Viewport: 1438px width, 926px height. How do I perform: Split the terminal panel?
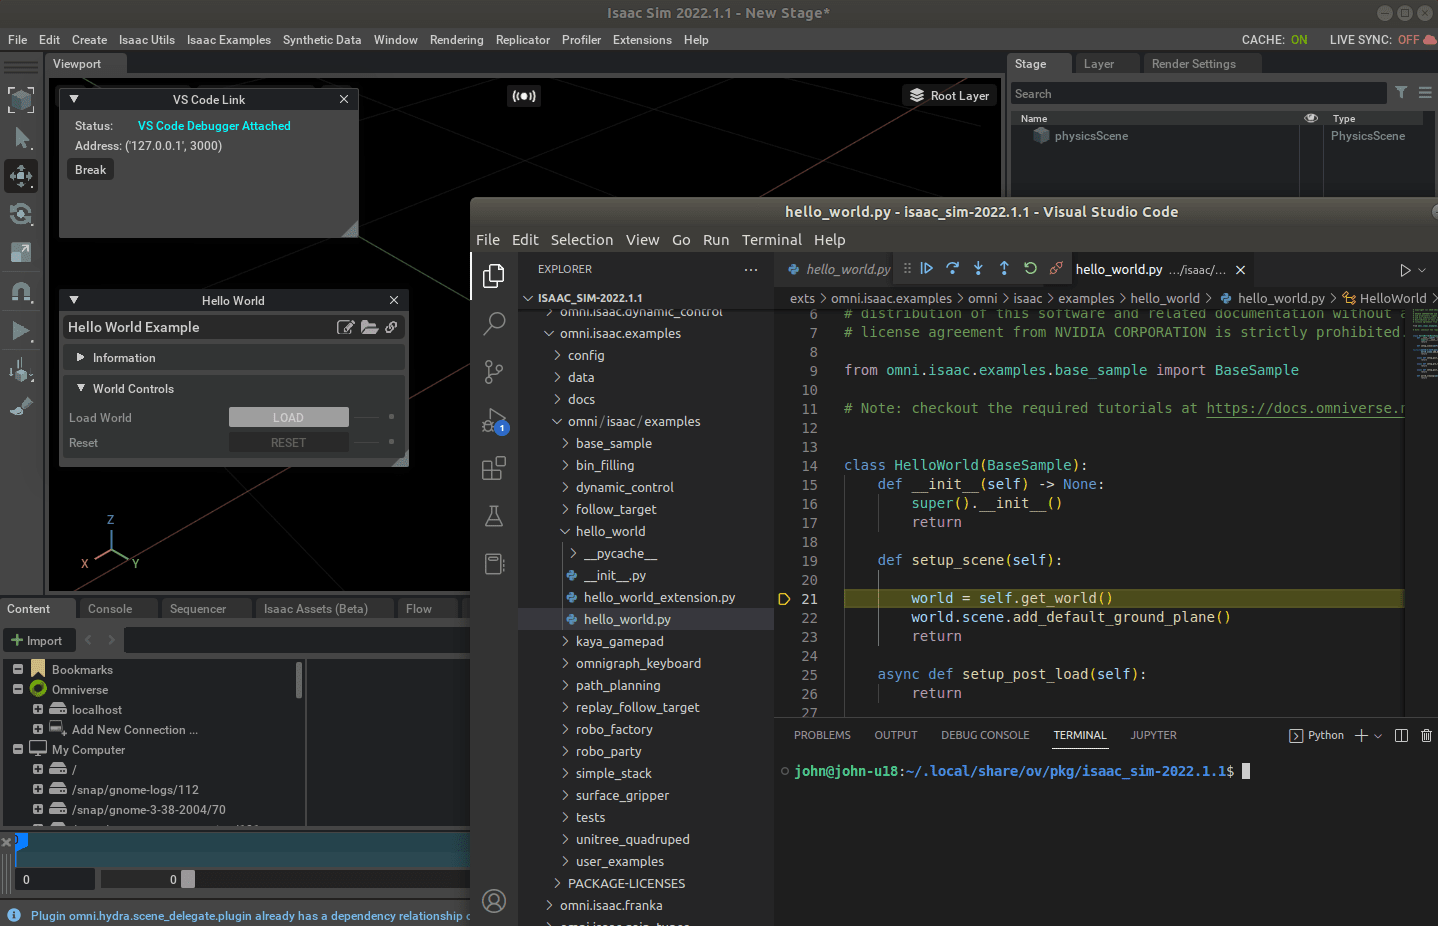[1401, 735]
